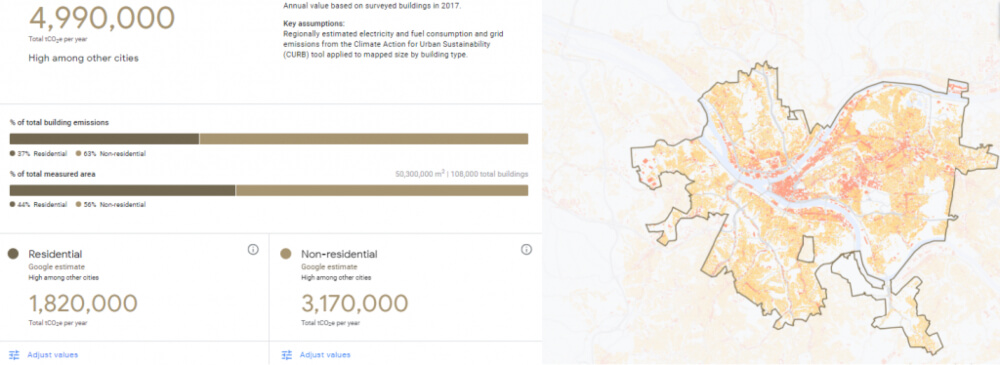The image size is (1000, 365).
Task: Select the 44% Residential area legend dot
Action: point(12,205)
